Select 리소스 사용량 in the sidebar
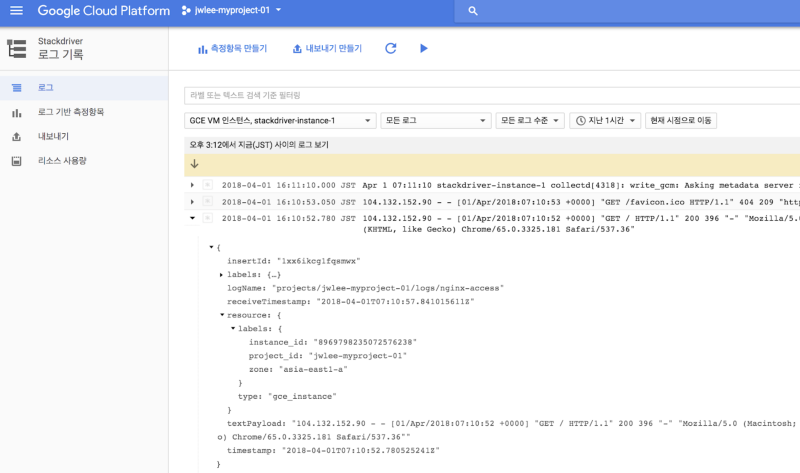 pos(62,160)
